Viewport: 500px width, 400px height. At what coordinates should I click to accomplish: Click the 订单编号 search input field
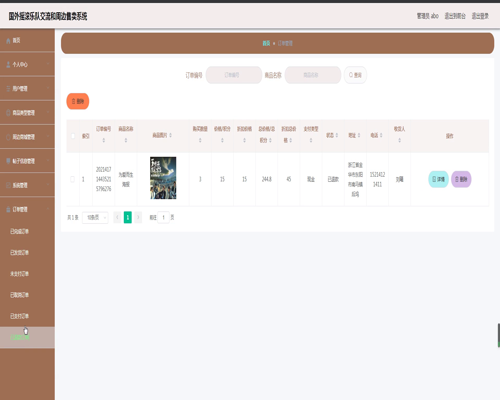[234, 75]
